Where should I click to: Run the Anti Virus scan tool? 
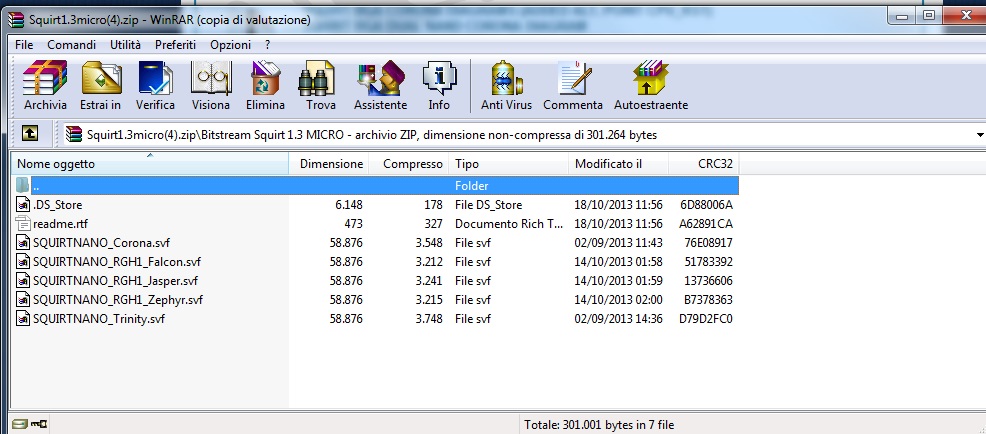[x=506, y=86]
